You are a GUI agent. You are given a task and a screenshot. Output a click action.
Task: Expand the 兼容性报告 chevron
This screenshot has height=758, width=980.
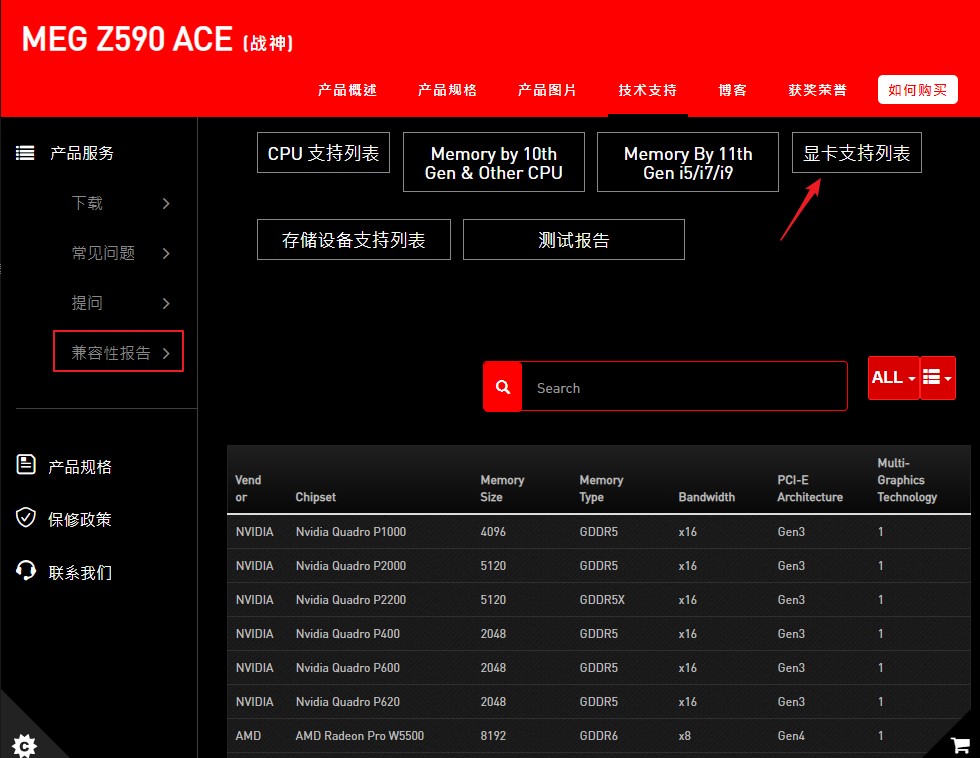coord(166,353)
